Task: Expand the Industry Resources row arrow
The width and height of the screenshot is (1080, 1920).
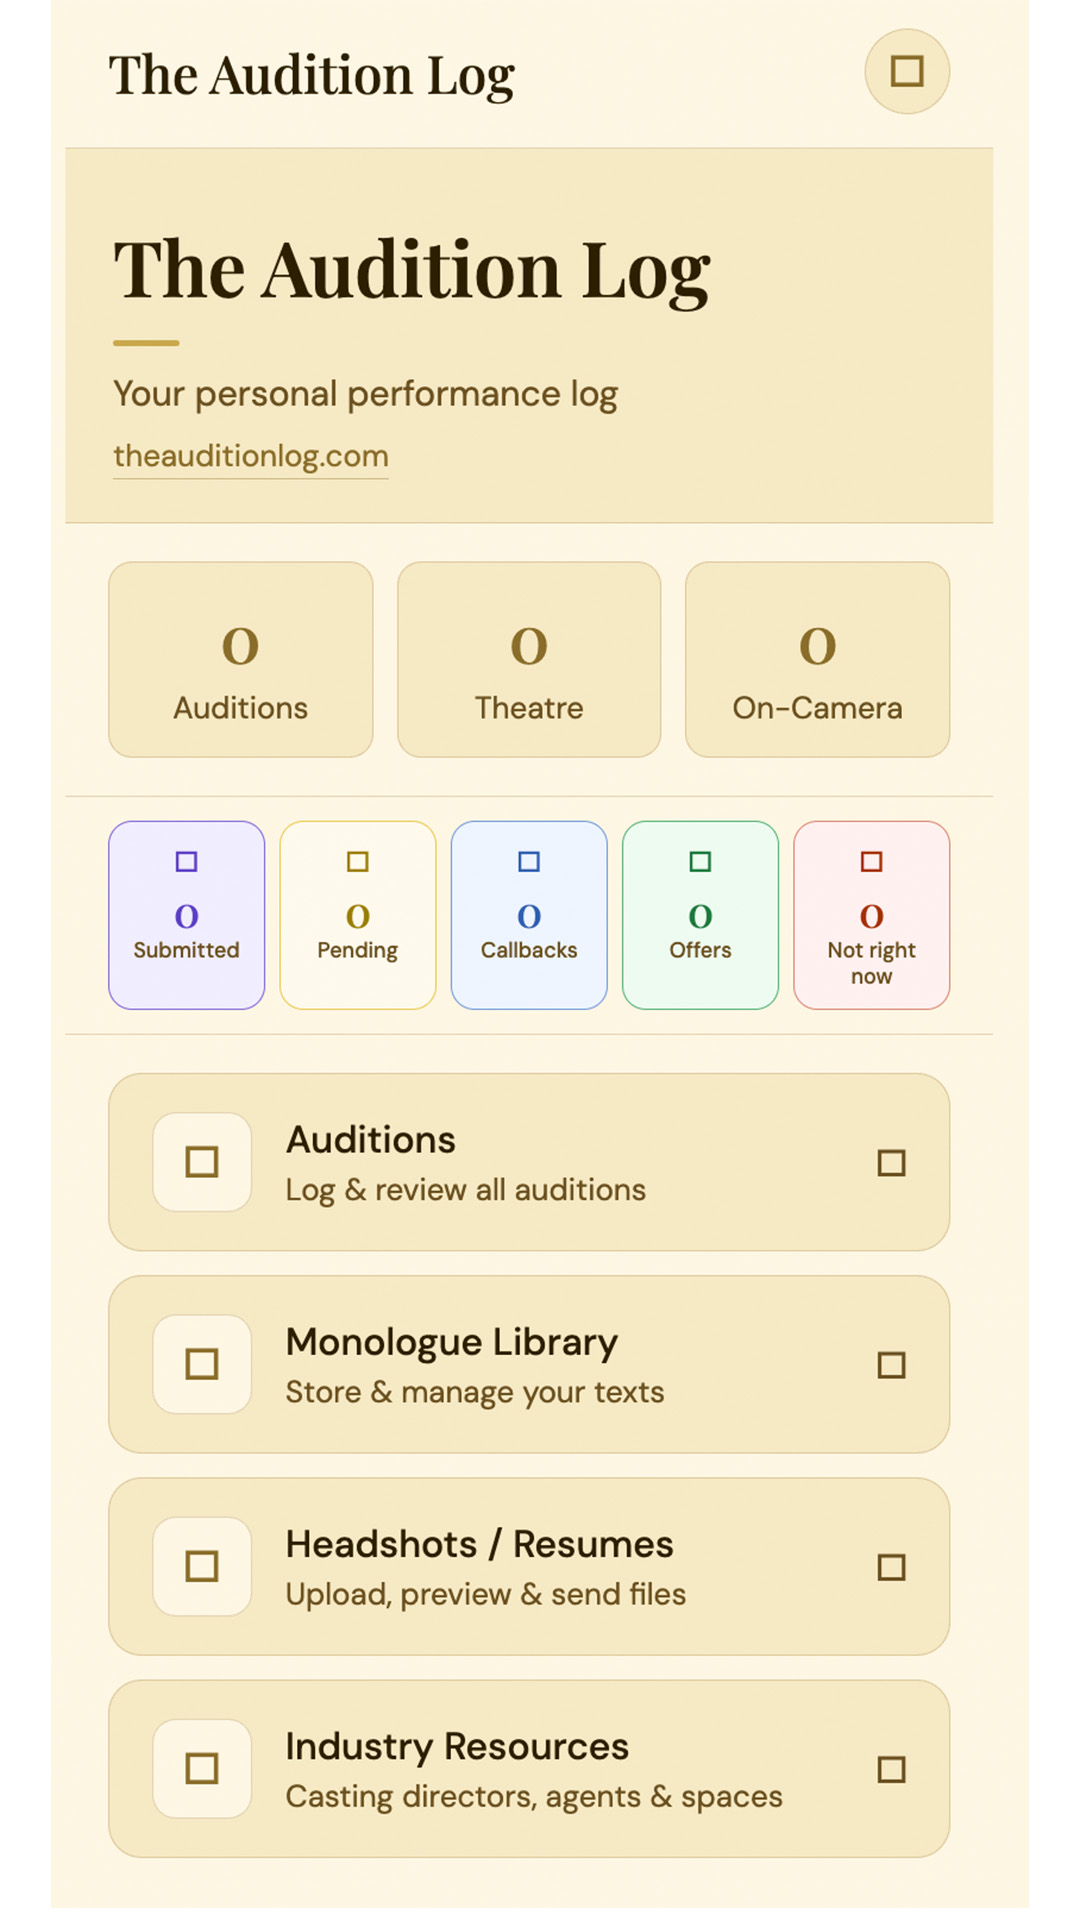Action: tap(891, 1769)
